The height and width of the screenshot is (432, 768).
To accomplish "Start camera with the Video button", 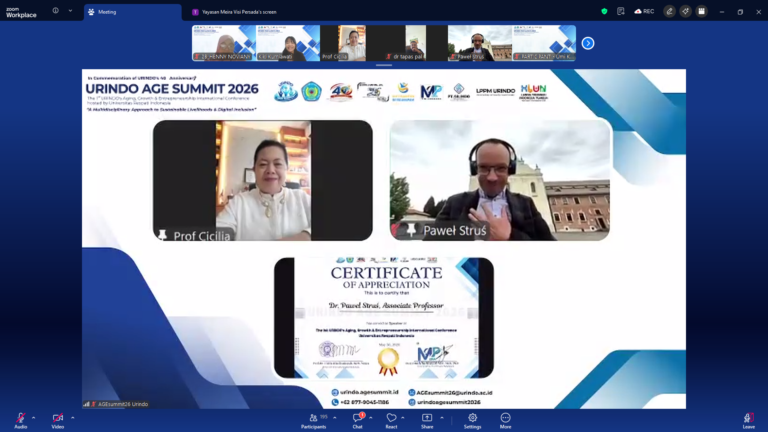I will (x=58, y=420).
